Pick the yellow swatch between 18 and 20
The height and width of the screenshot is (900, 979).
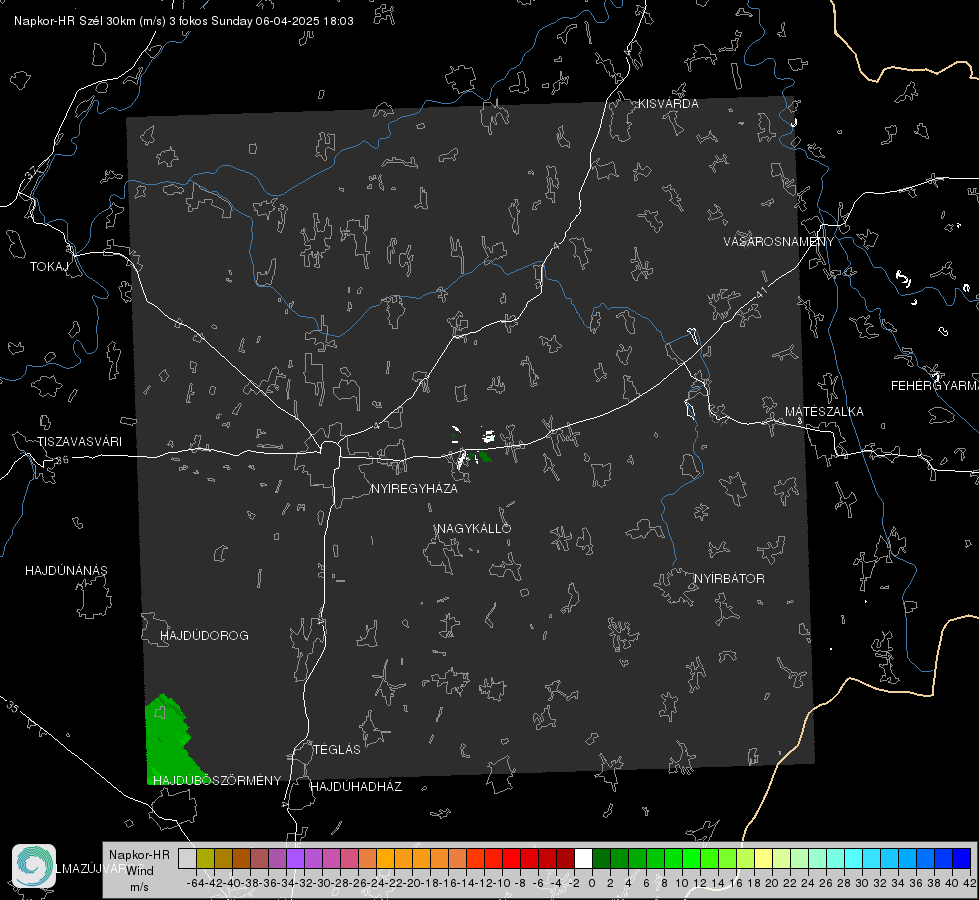763,858
